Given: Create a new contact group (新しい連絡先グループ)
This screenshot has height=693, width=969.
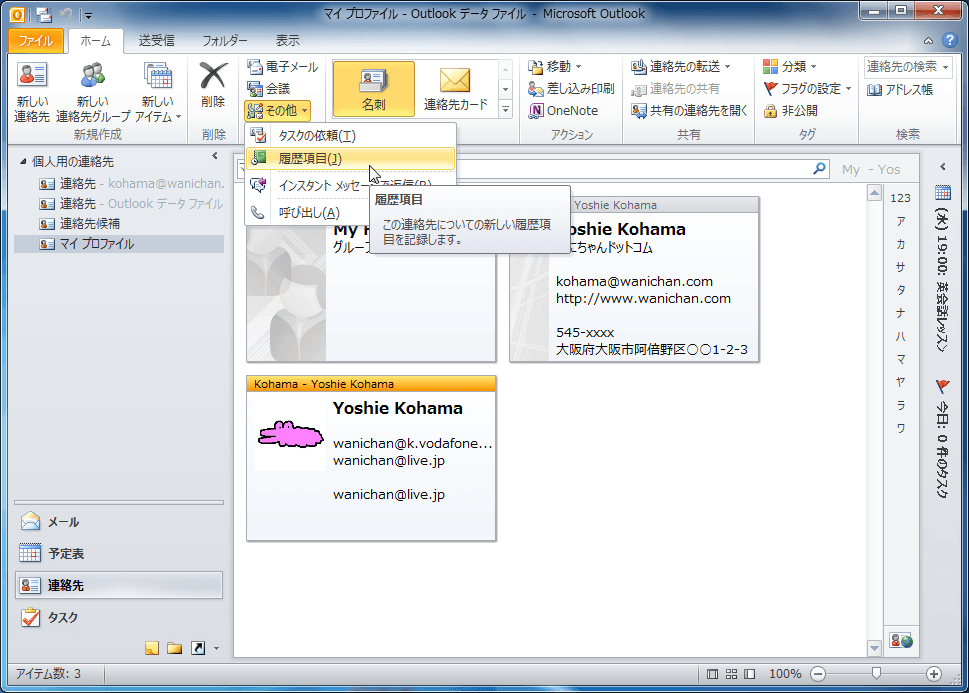Looking at the screenshot, I should (x=93, y=92).
